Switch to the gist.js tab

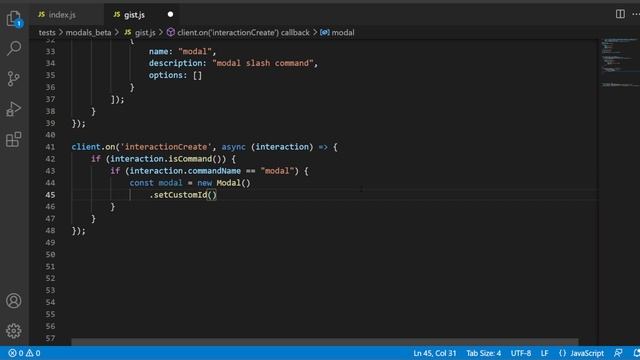click(x=135, y=15)
